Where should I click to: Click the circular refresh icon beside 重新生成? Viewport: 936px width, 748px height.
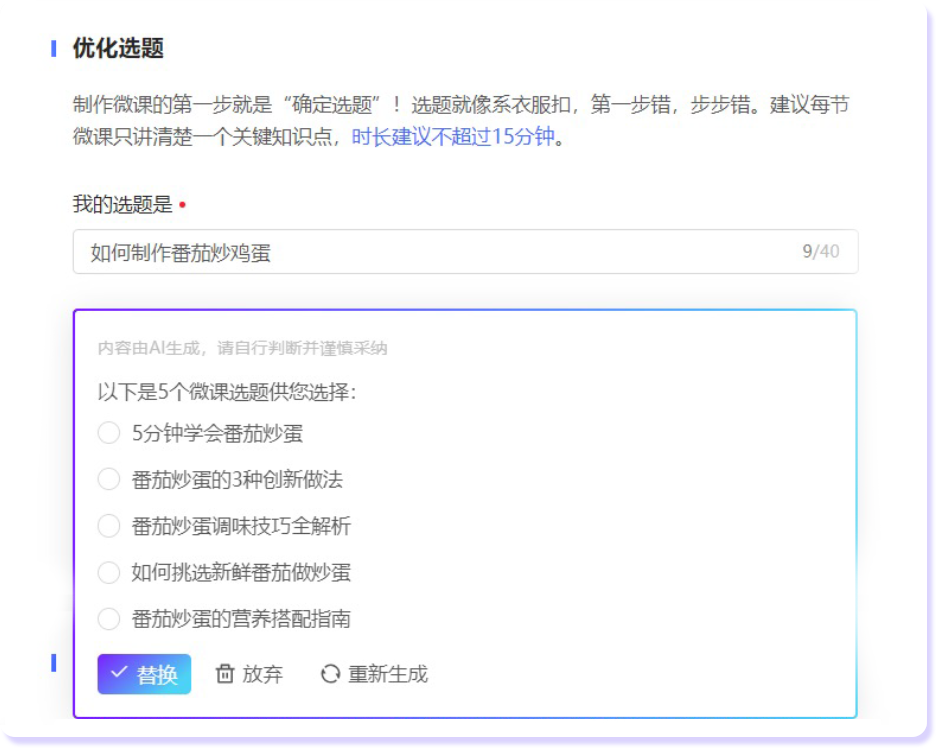[330, 674]
